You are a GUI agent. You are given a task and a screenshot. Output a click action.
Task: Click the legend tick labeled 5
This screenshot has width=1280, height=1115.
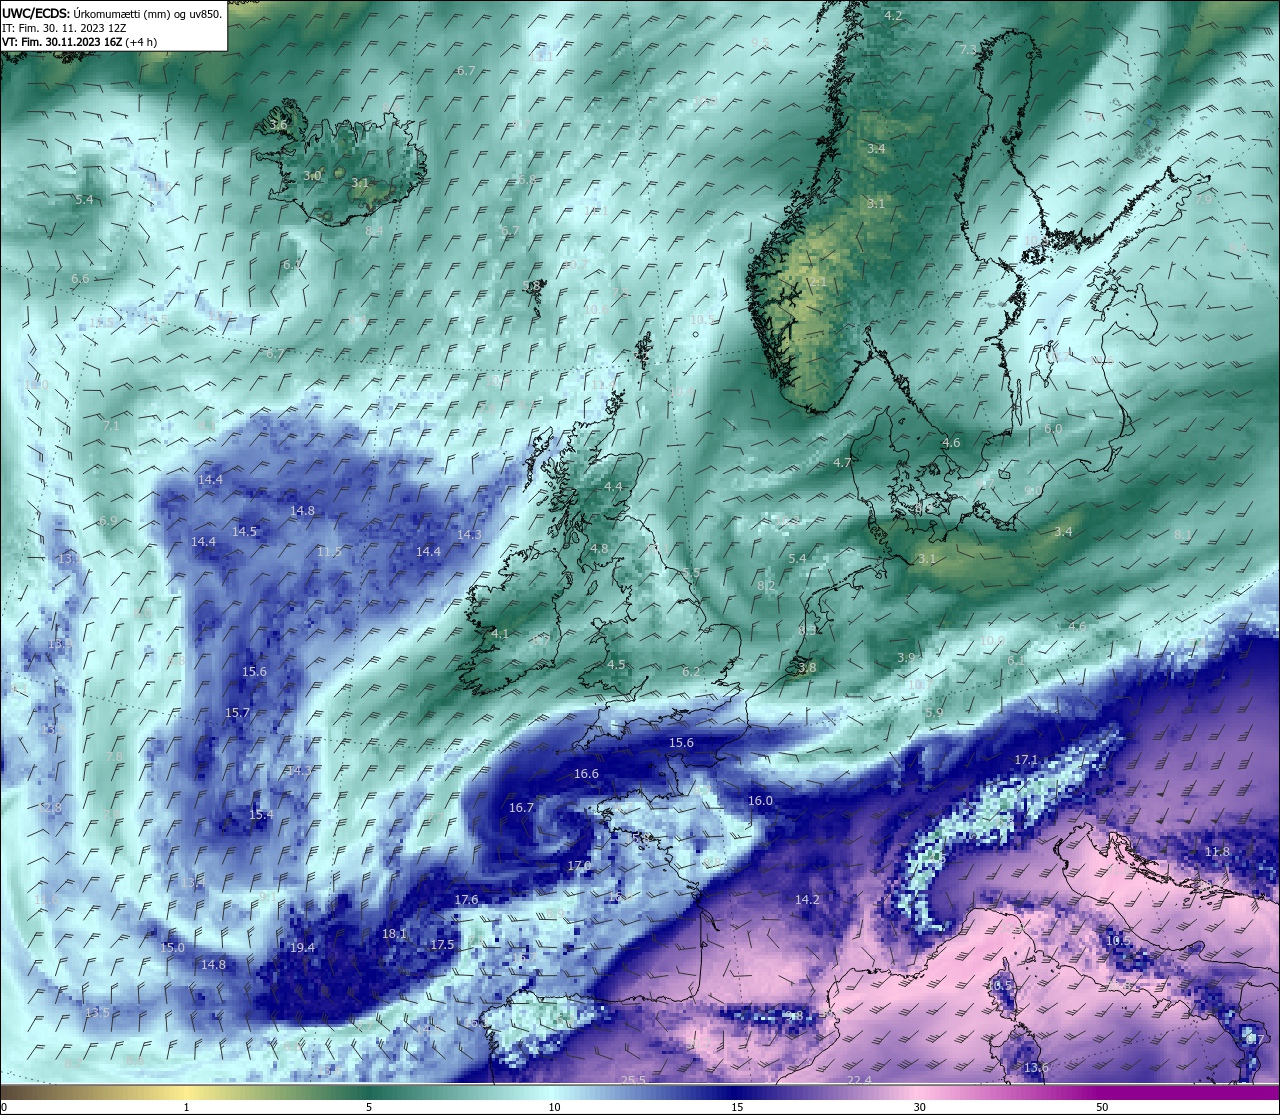click(369, 1107)
